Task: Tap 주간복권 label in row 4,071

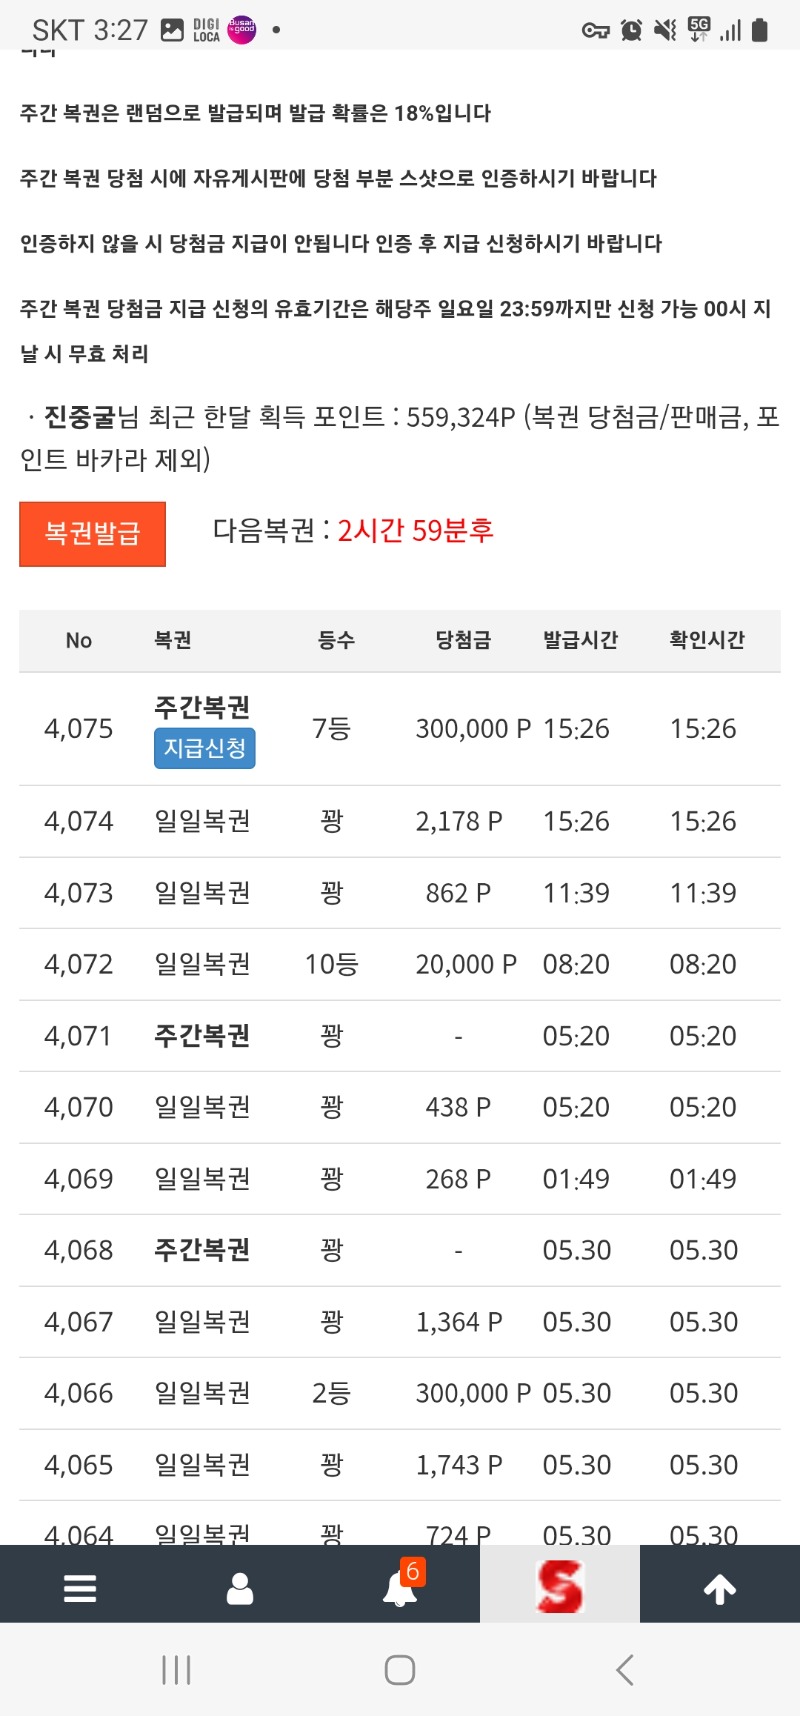Action: [202, 1036]
